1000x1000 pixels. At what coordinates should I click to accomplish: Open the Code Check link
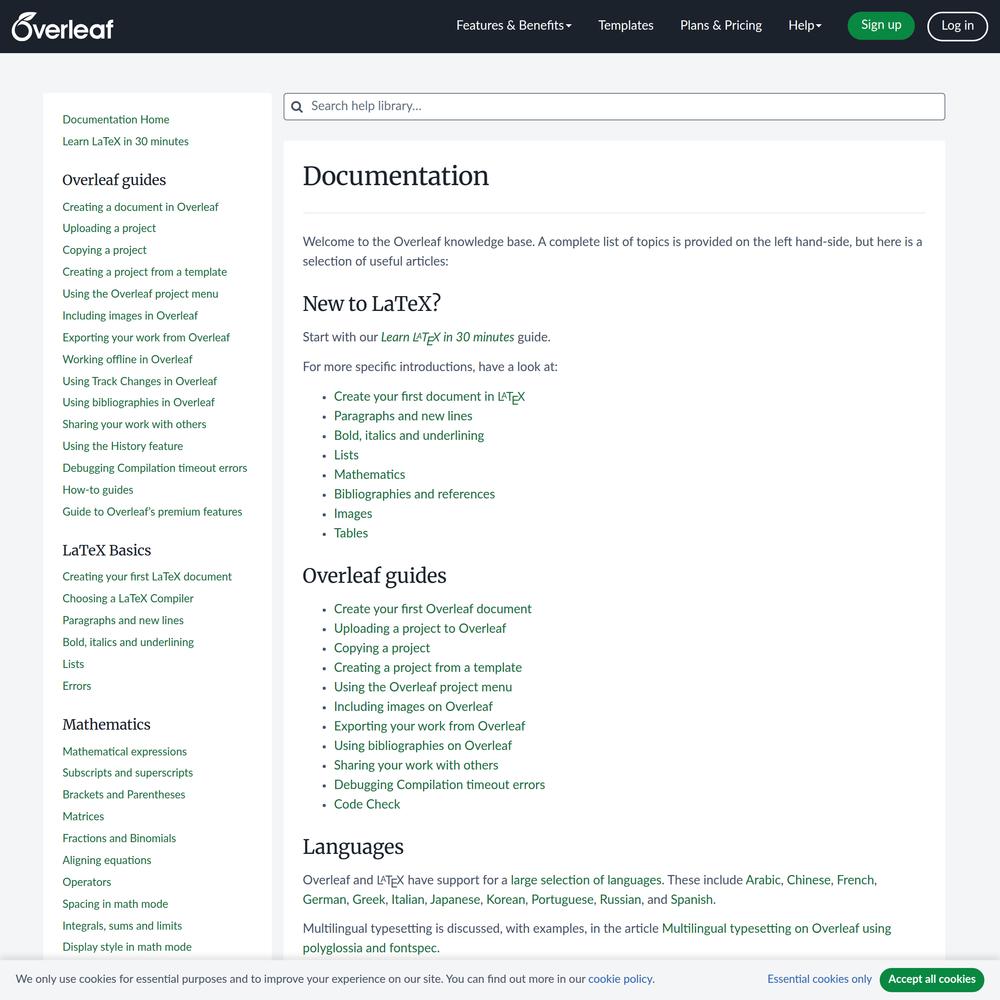367,804
